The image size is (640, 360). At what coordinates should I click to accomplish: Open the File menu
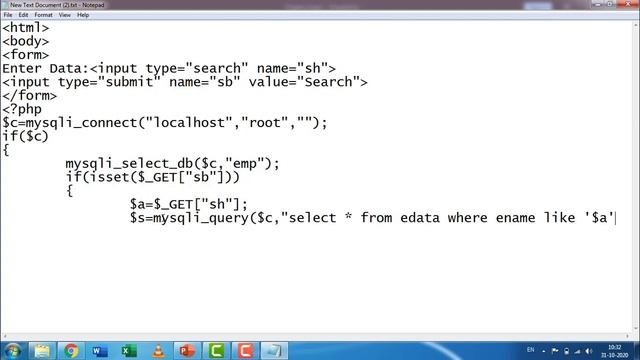pyautogui.click(x=8, y=15)
